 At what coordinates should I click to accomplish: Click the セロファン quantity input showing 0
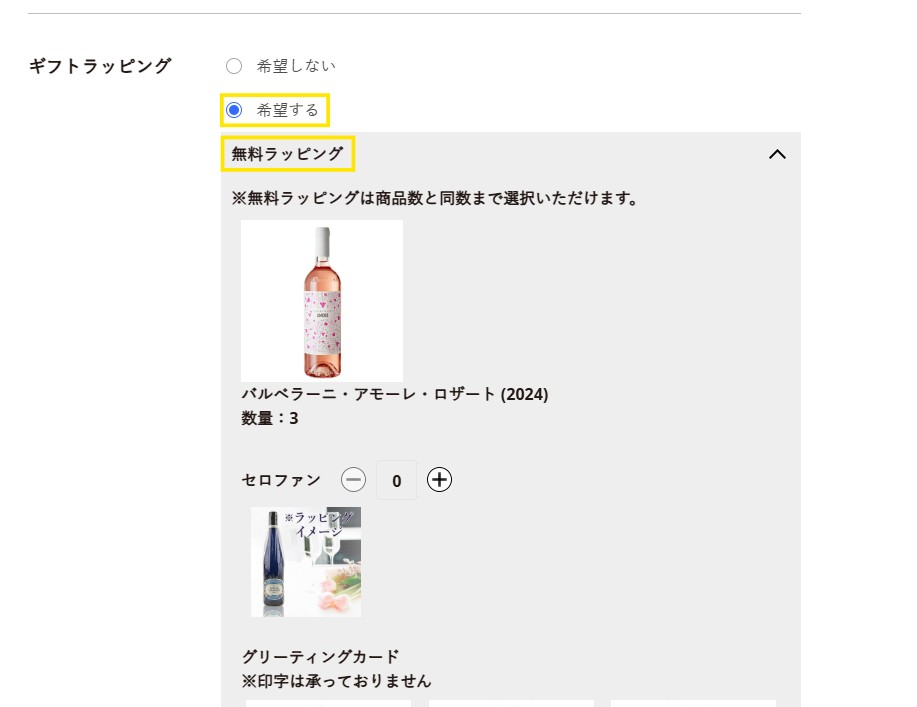click(x=396, y=479)
